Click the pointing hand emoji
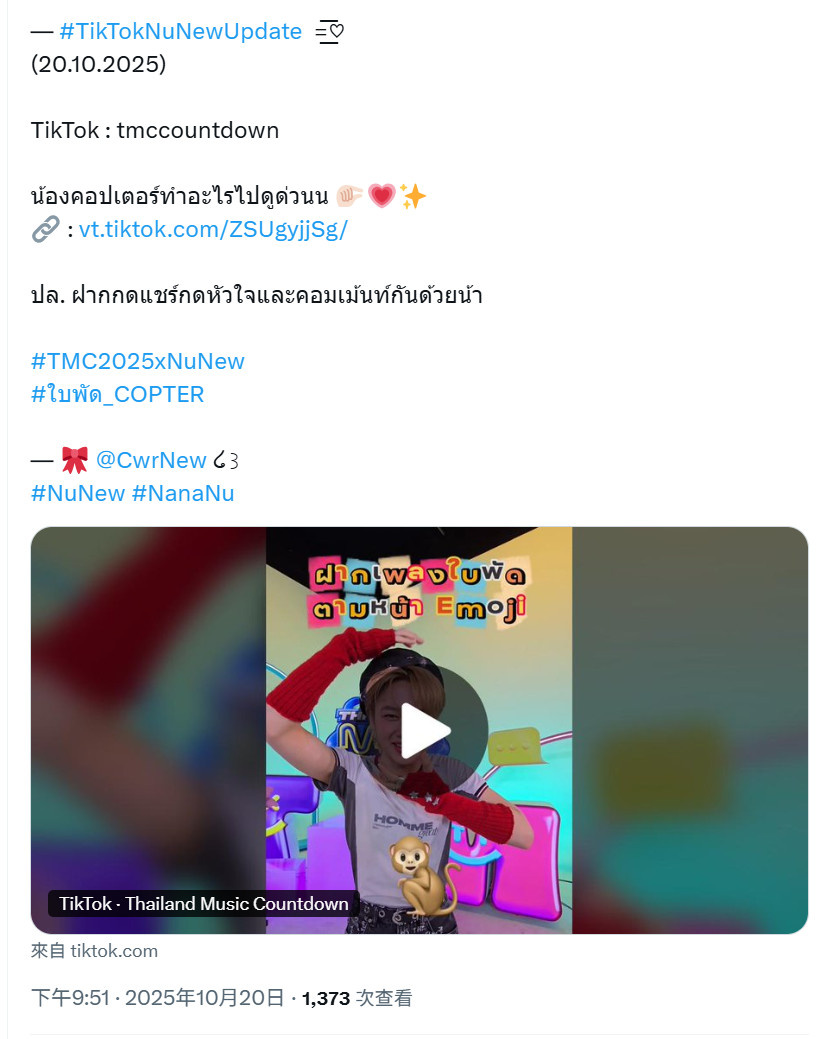 (349, 196)
